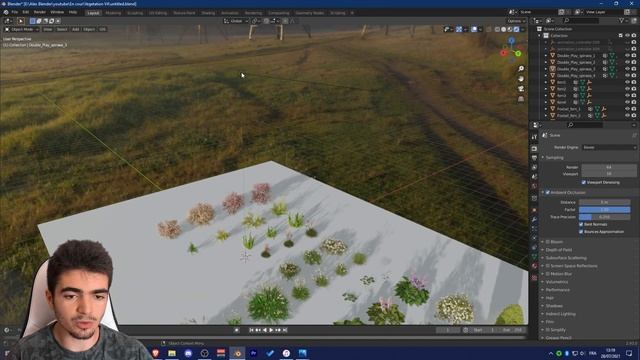Open the Texture properties tab icon

click(x=534, y=278)
